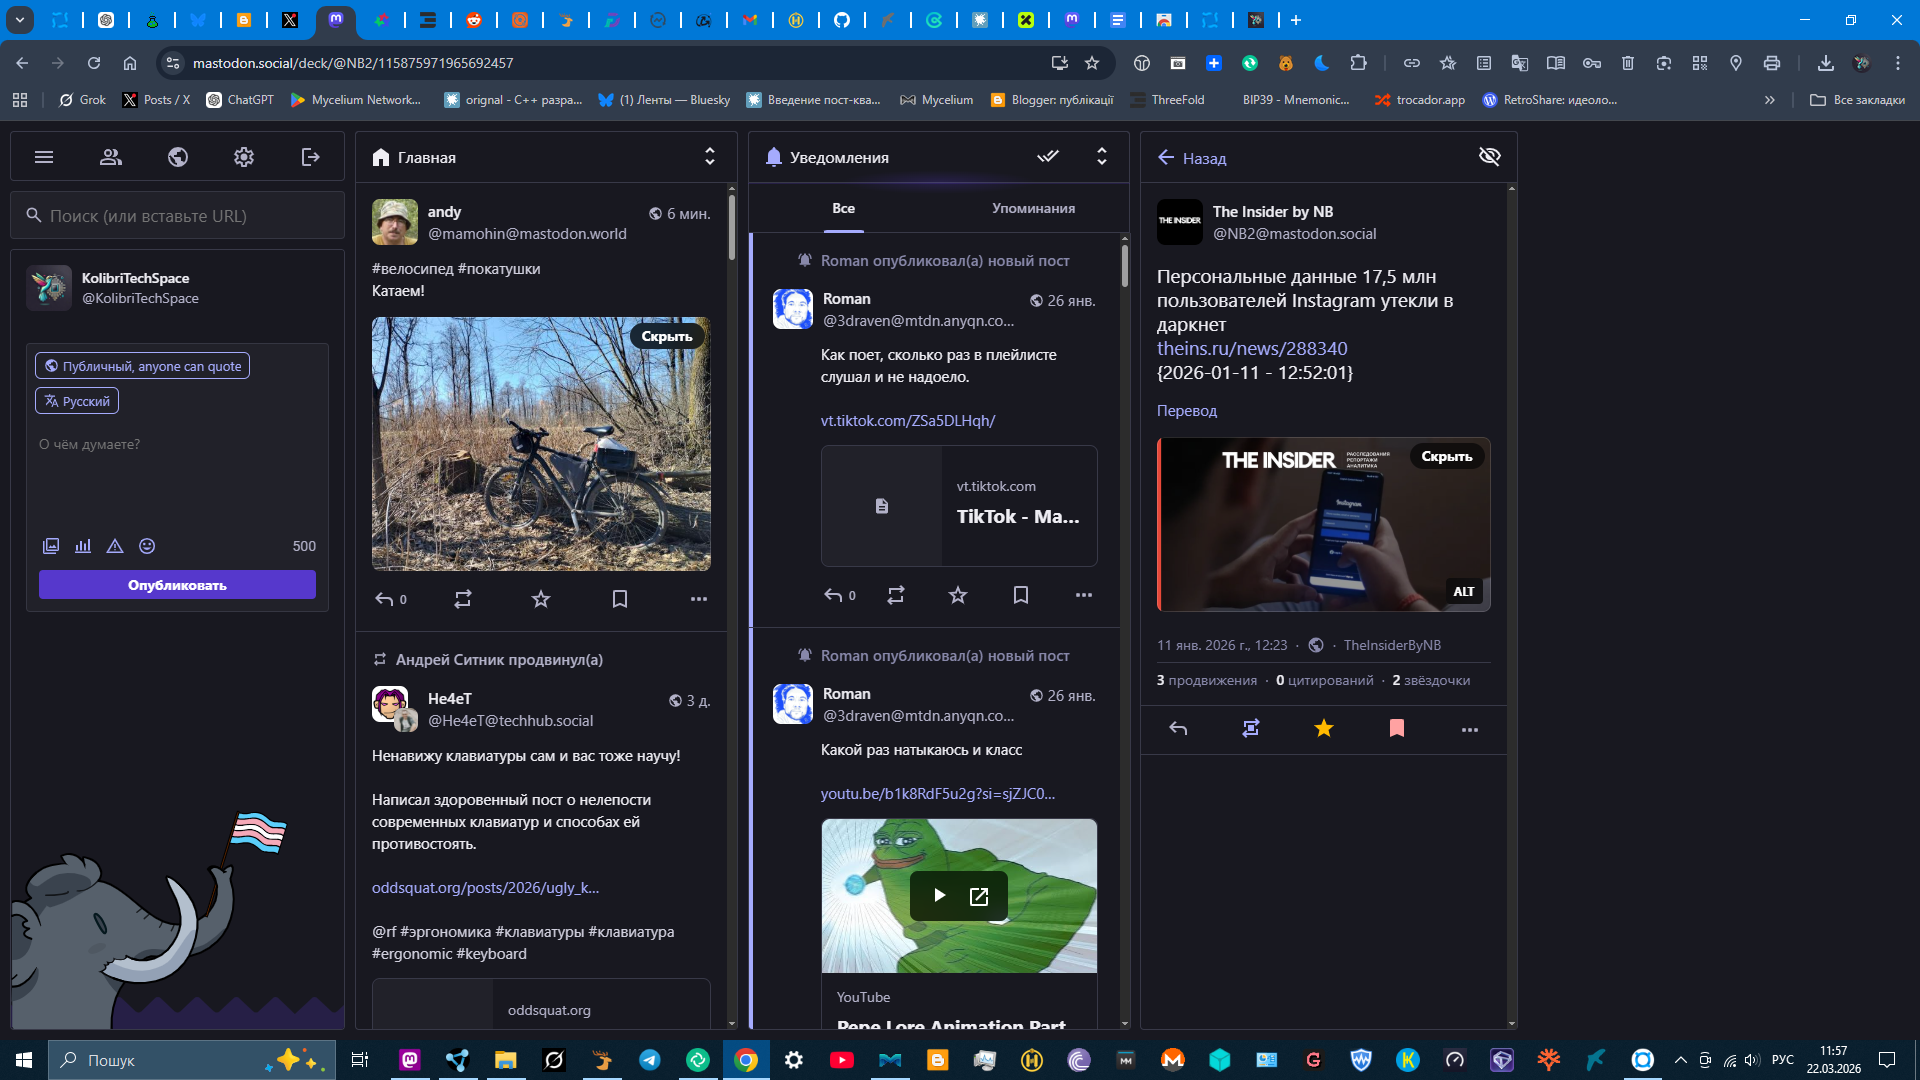Expand Главная column settings chevrons

click(709, 157)
